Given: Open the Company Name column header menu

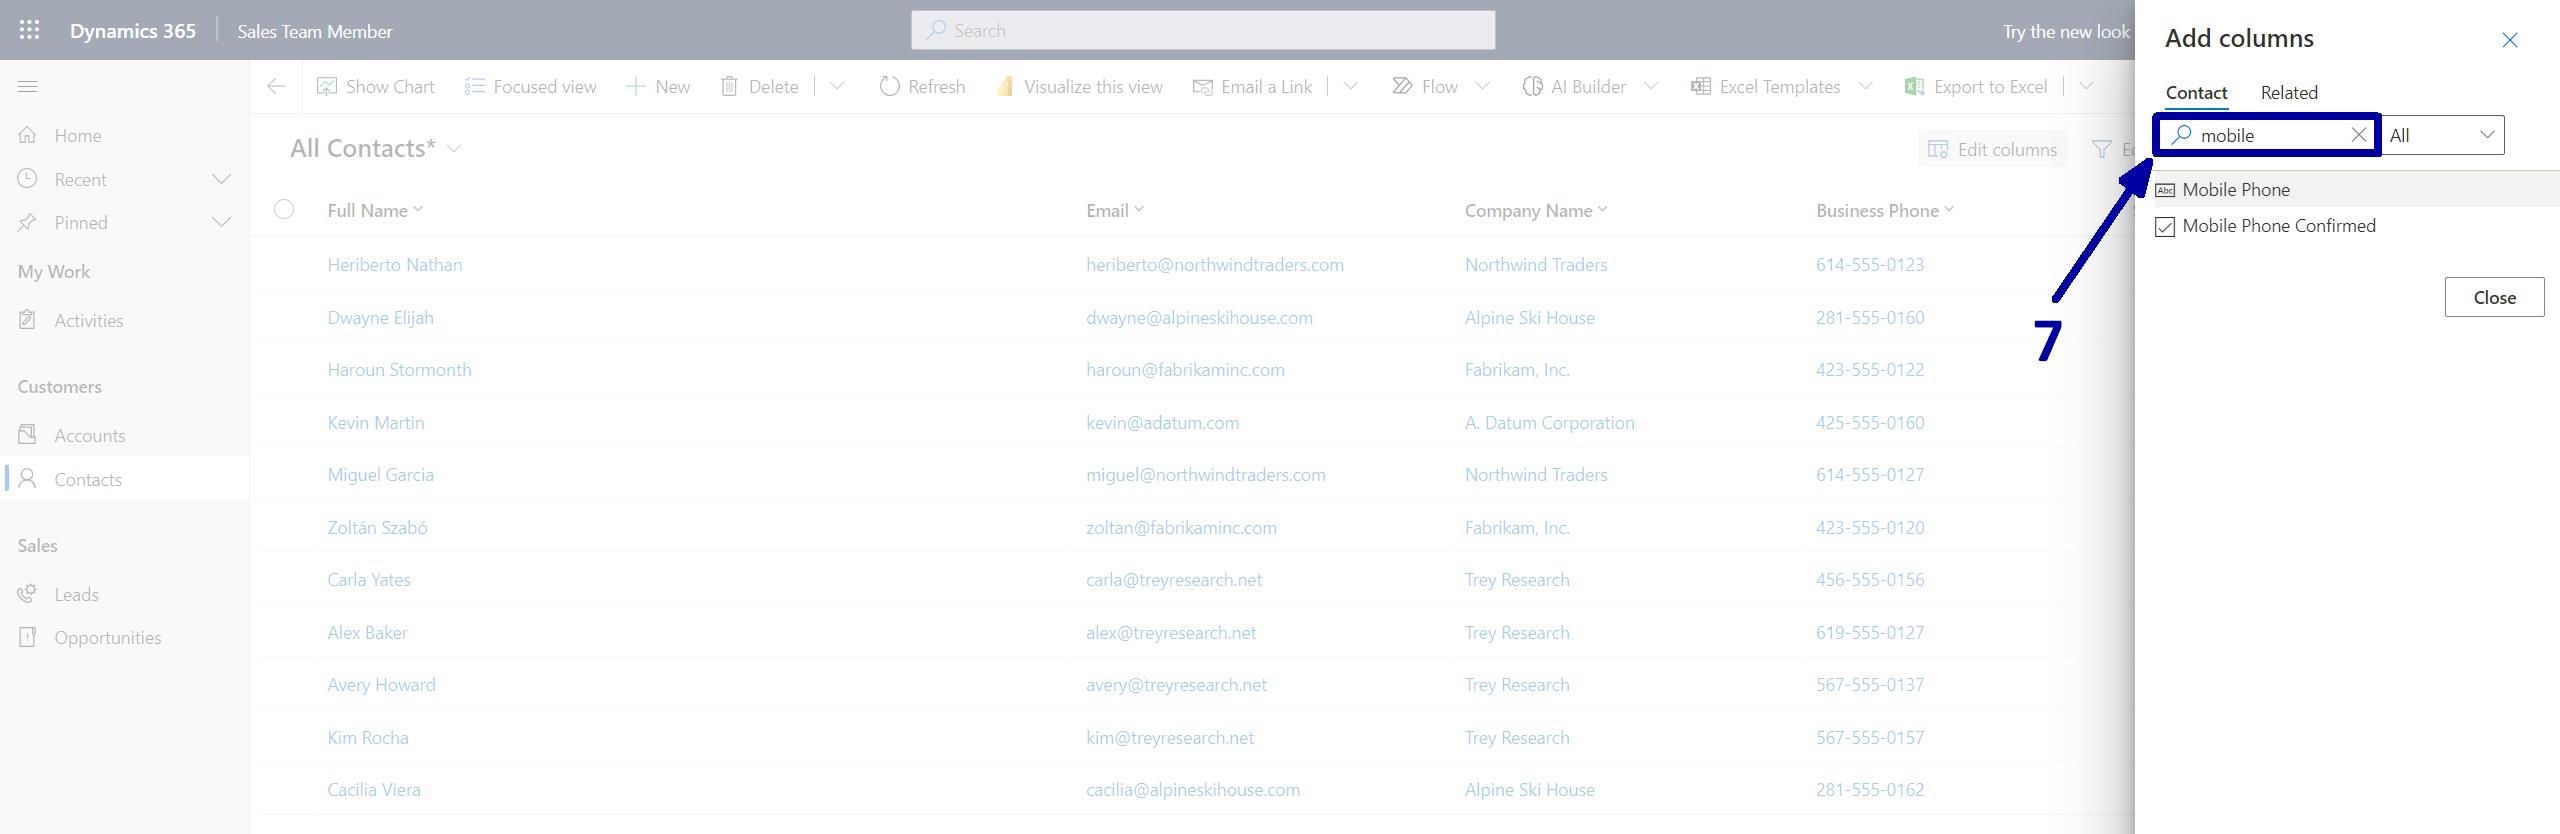Looking at the screenshot, I should click(1536, 210).
